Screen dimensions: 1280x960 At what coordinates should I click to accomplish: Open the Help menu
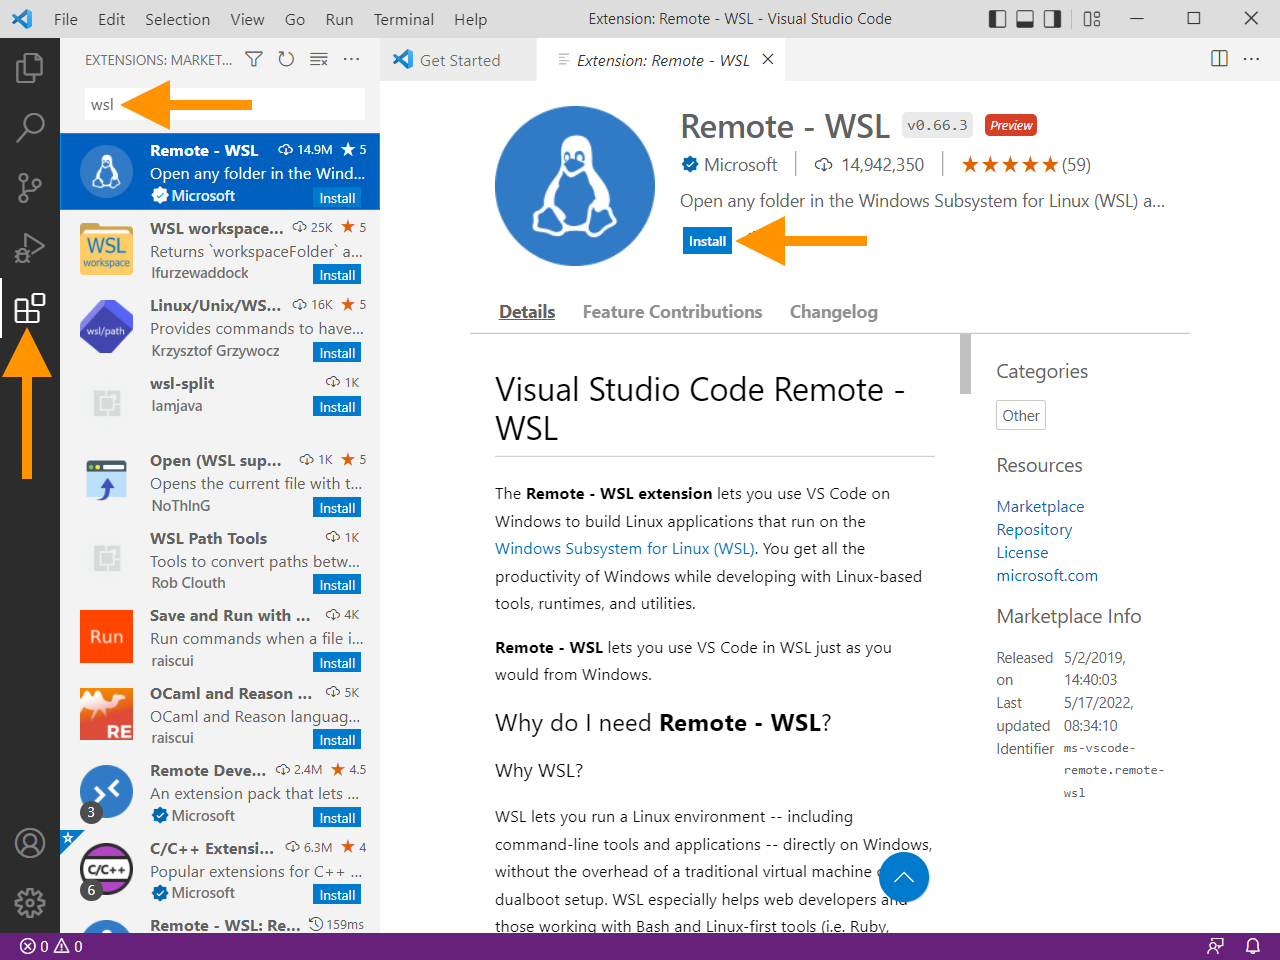tap(470, 19)
